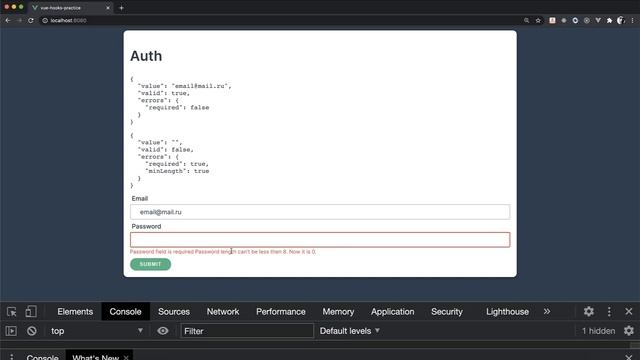The image size is (640, 360).
Task: Open the drawer three-dot menu
Action: (11, 357)
